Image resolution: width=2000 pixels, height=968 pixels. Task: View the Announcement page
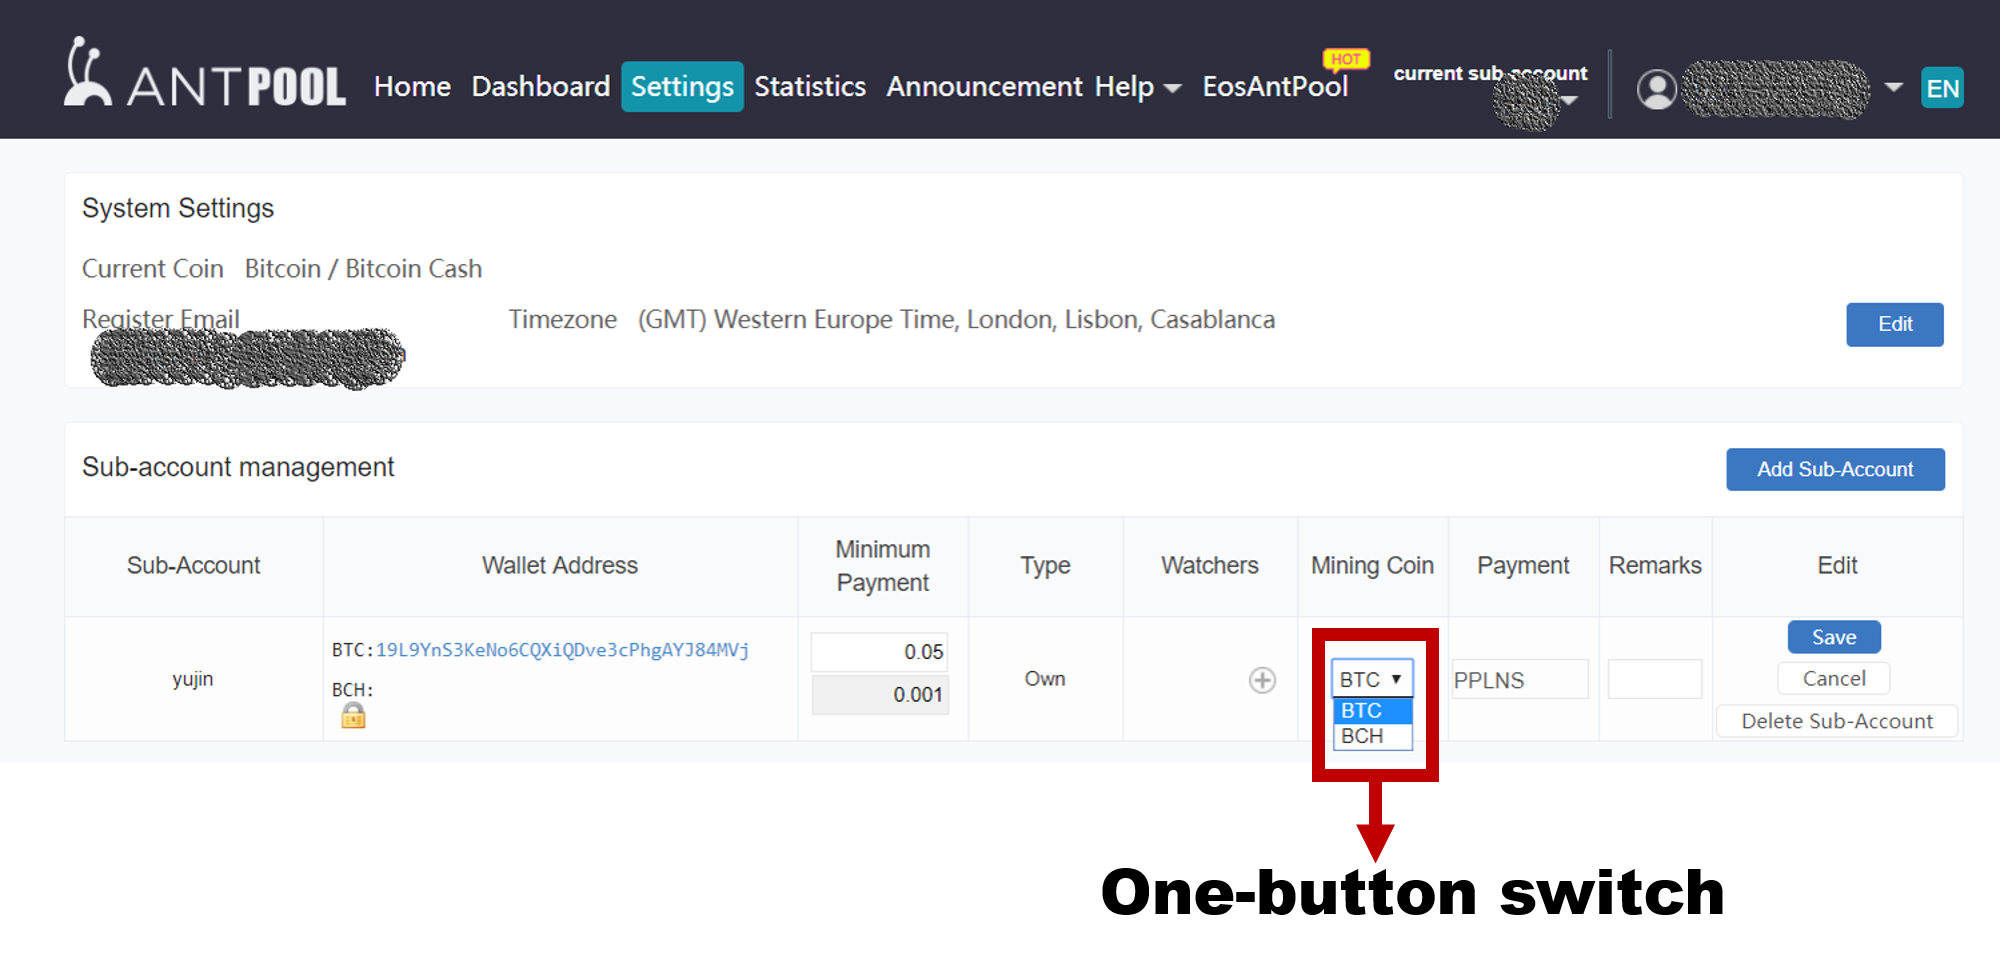[984, 87]
